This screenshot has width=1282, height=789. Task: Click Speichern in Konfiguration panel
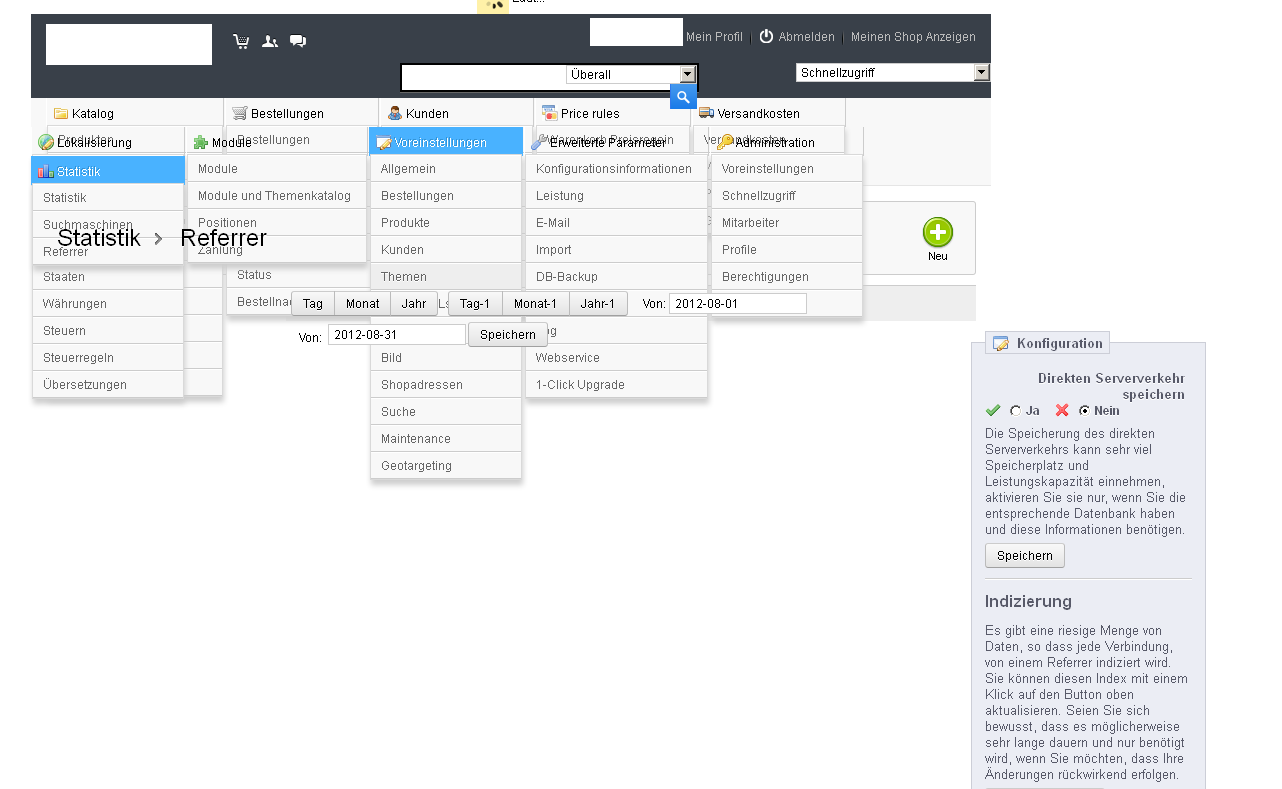[x=1025, y=555]
